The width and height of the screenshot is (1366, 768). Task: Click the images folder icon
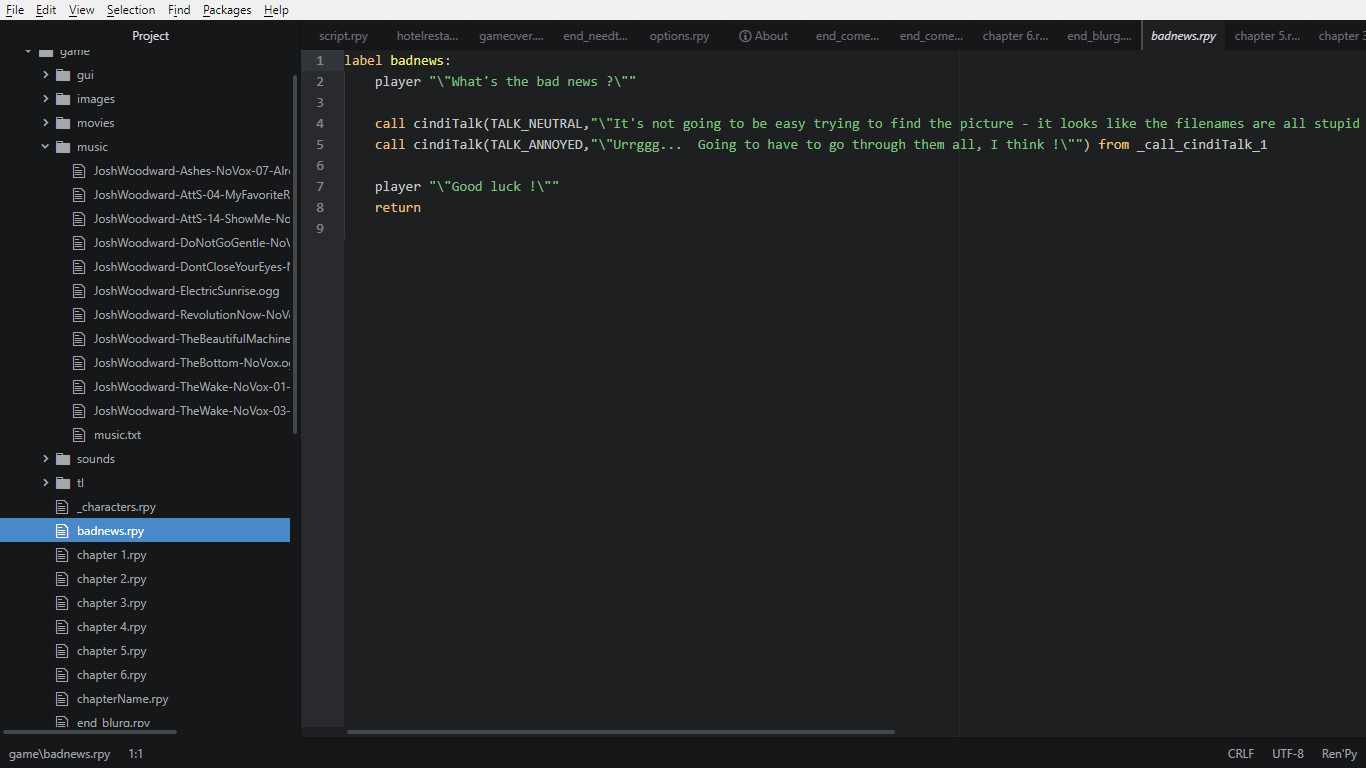tap(62, 98)
